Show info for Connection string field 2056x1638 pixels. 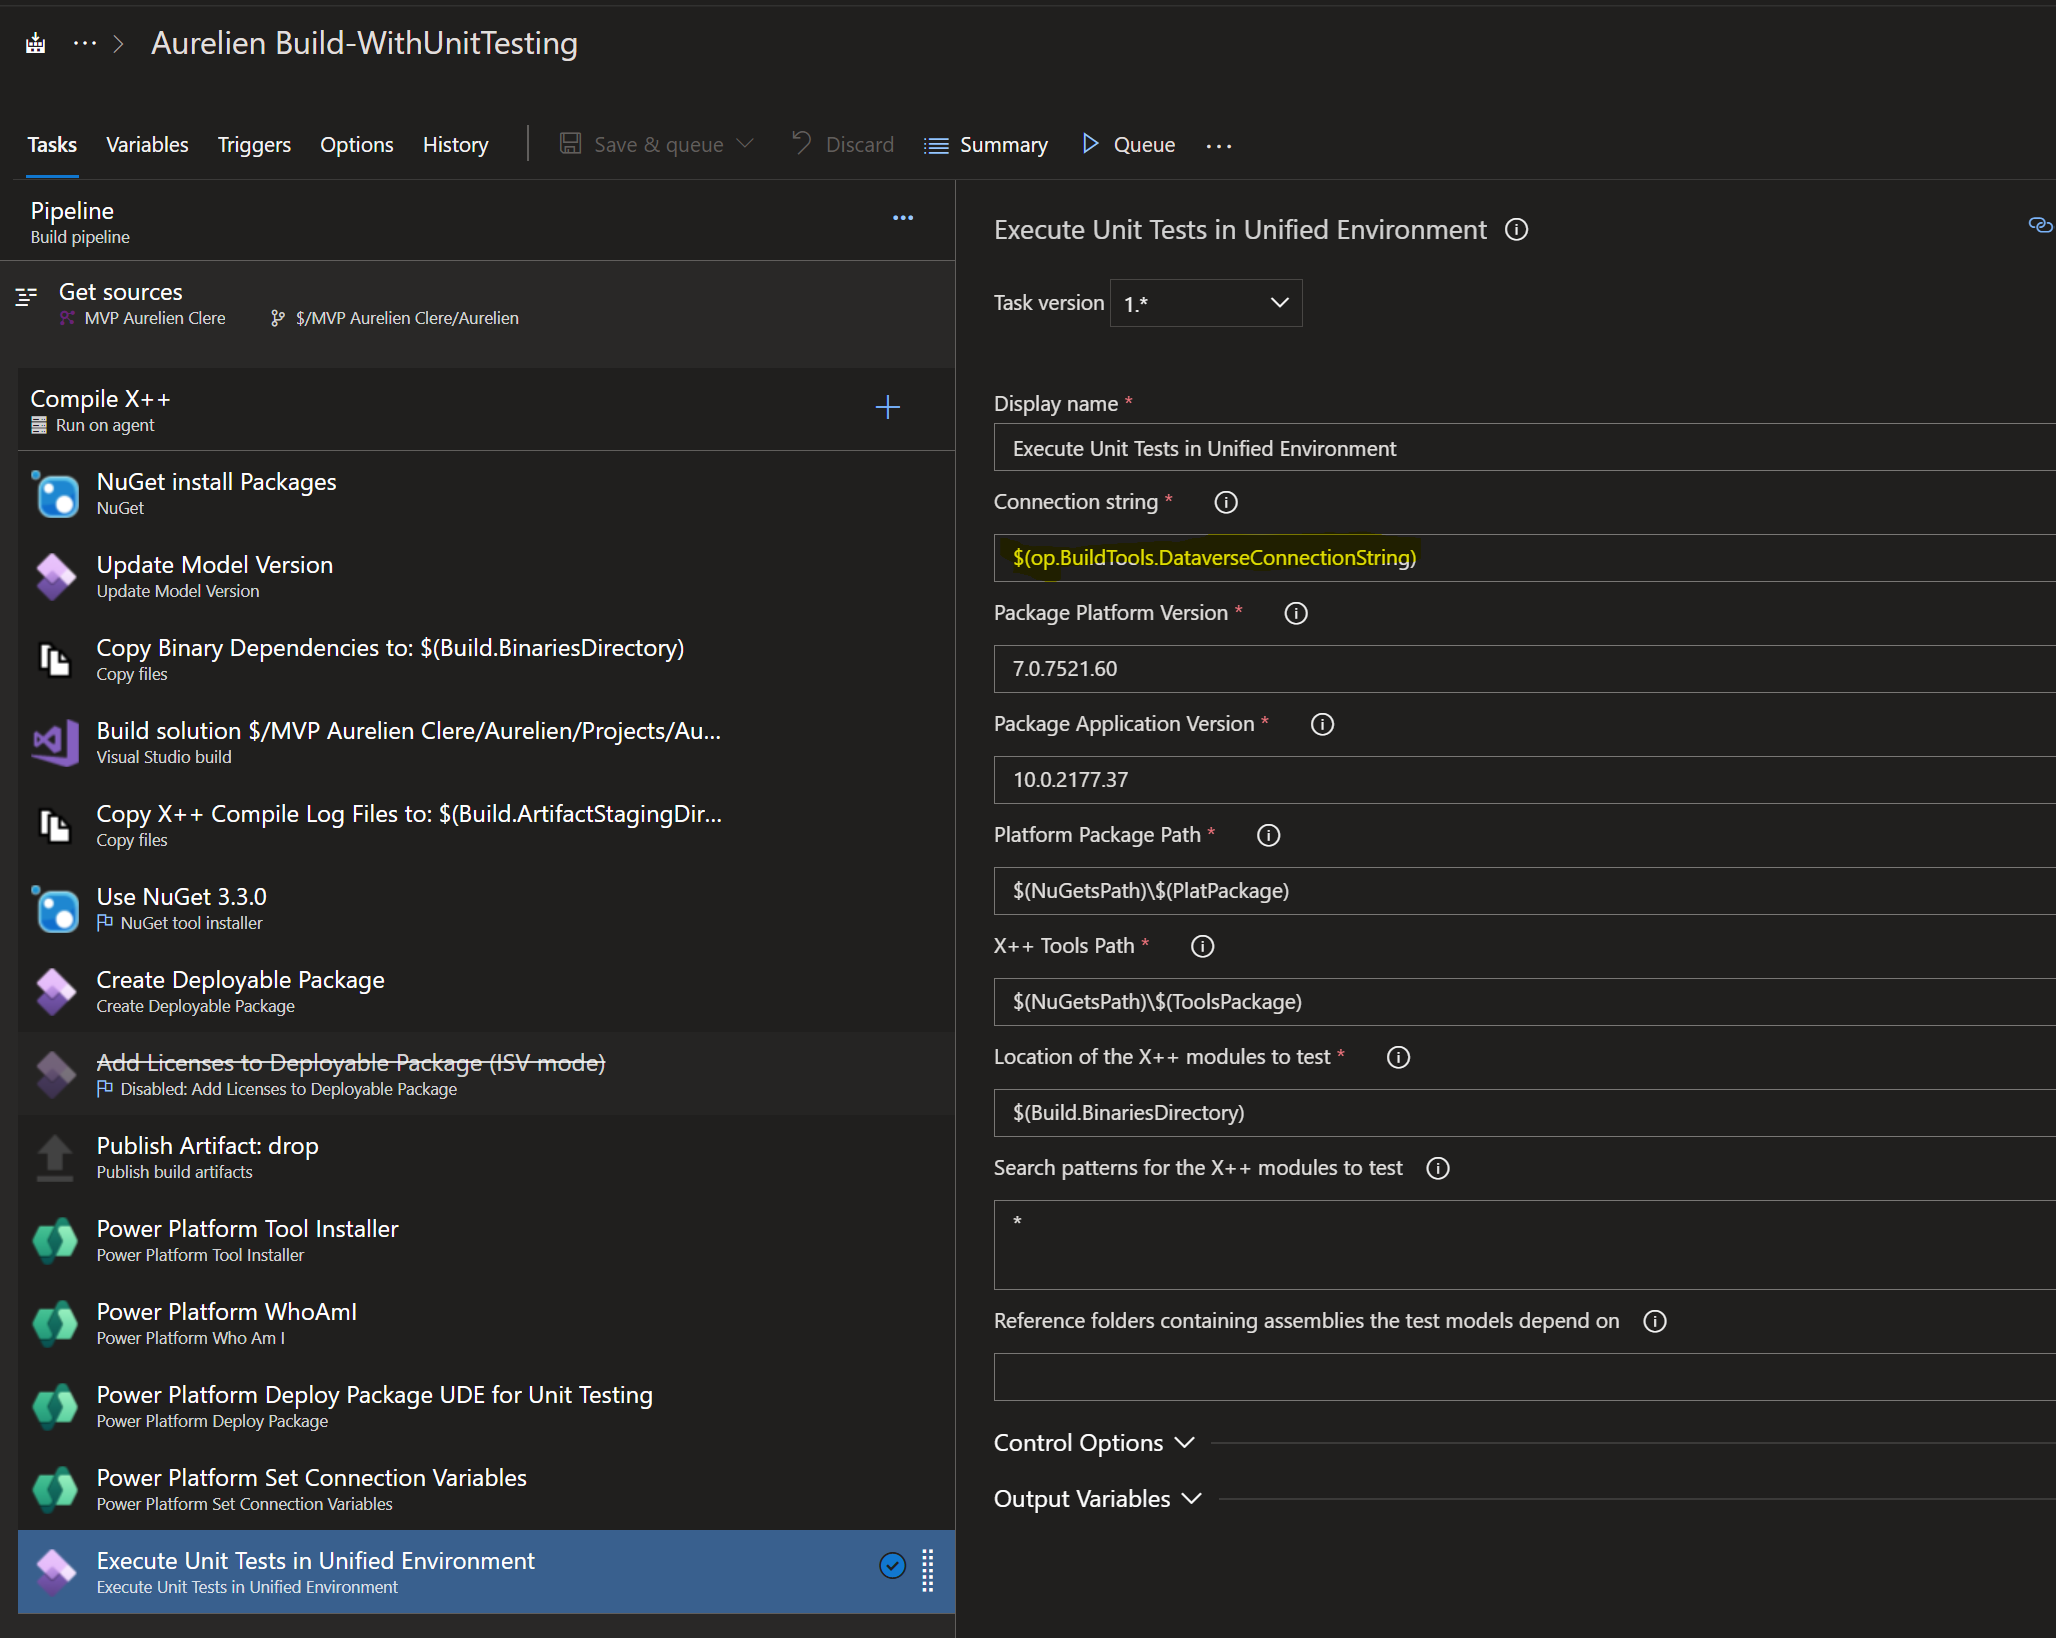pyautogui.click(x=1226, y=502)
